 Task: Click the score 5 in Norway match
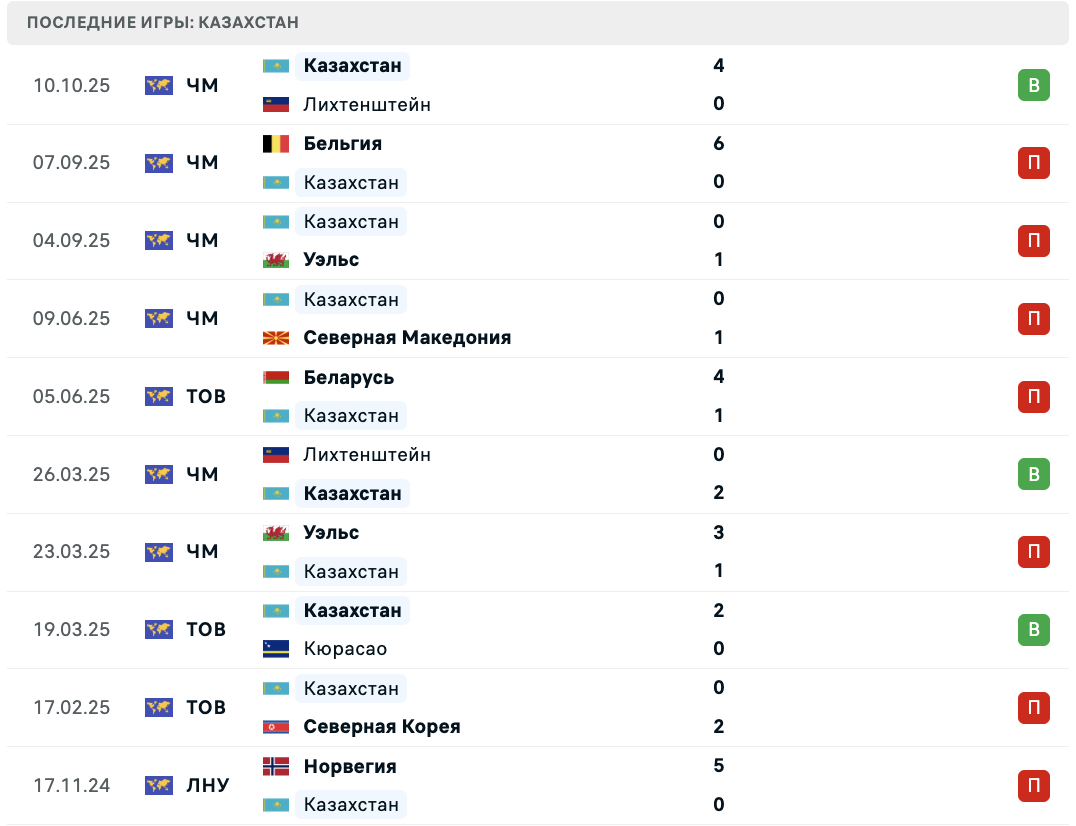tap(719, 767)
